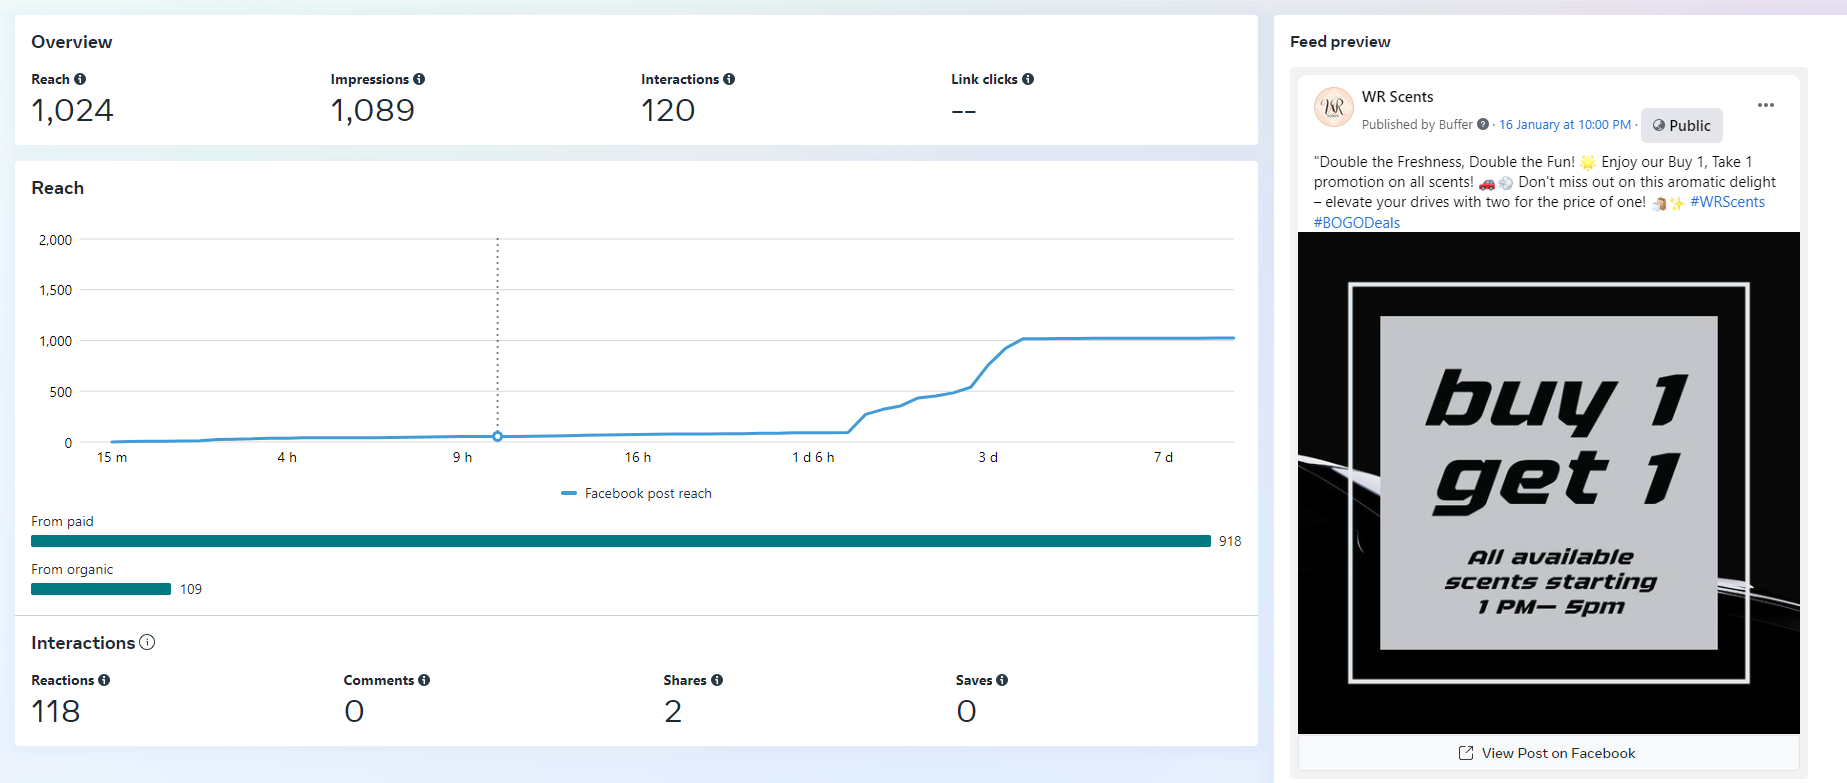Click the #BOGODeals hashtag
The width and height of the screenshot is (1847, 783).
(1356, 223)
